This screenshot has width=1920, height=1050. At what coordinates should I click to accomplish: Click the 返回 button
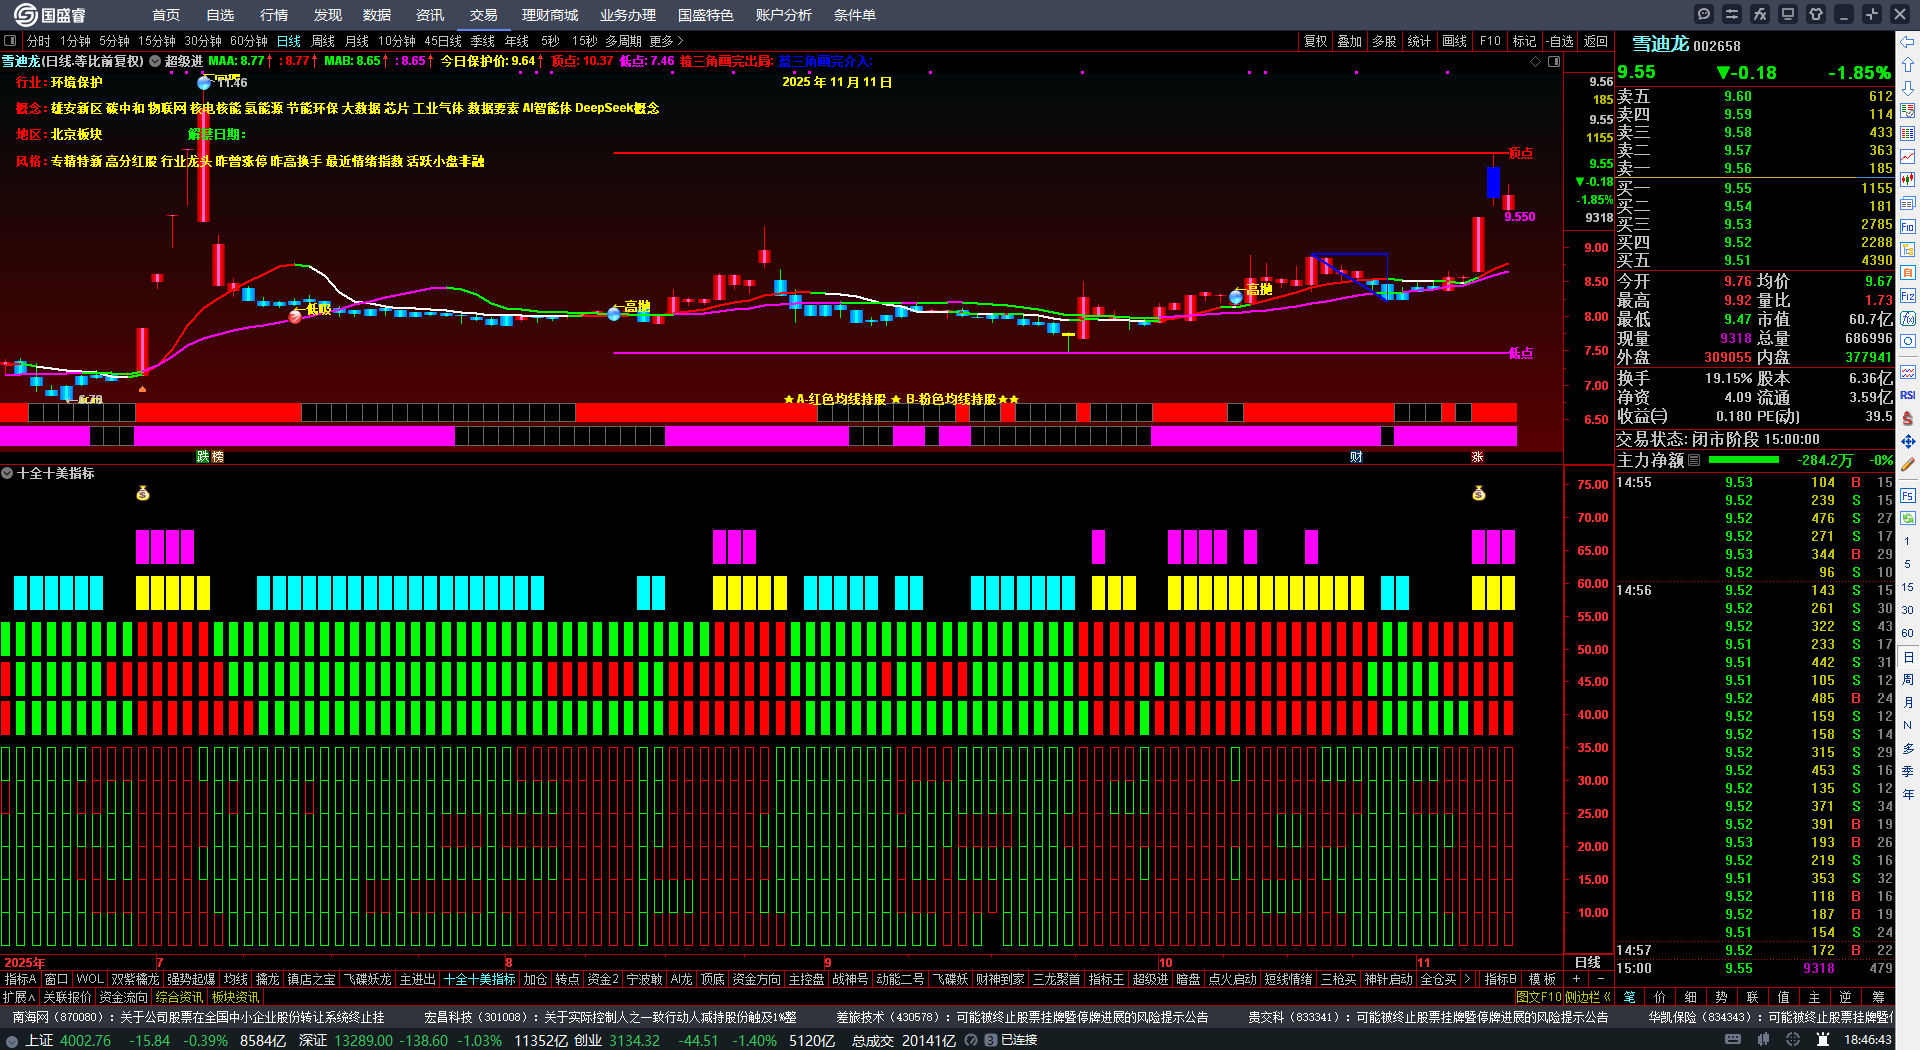[x=1596, y=41]
